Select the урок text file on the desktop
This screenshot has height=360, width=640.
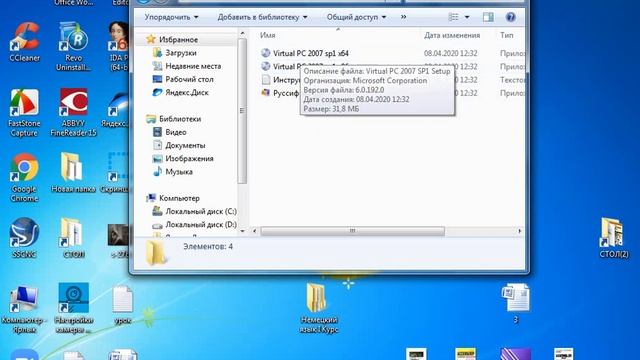click(x=122, y=304)
